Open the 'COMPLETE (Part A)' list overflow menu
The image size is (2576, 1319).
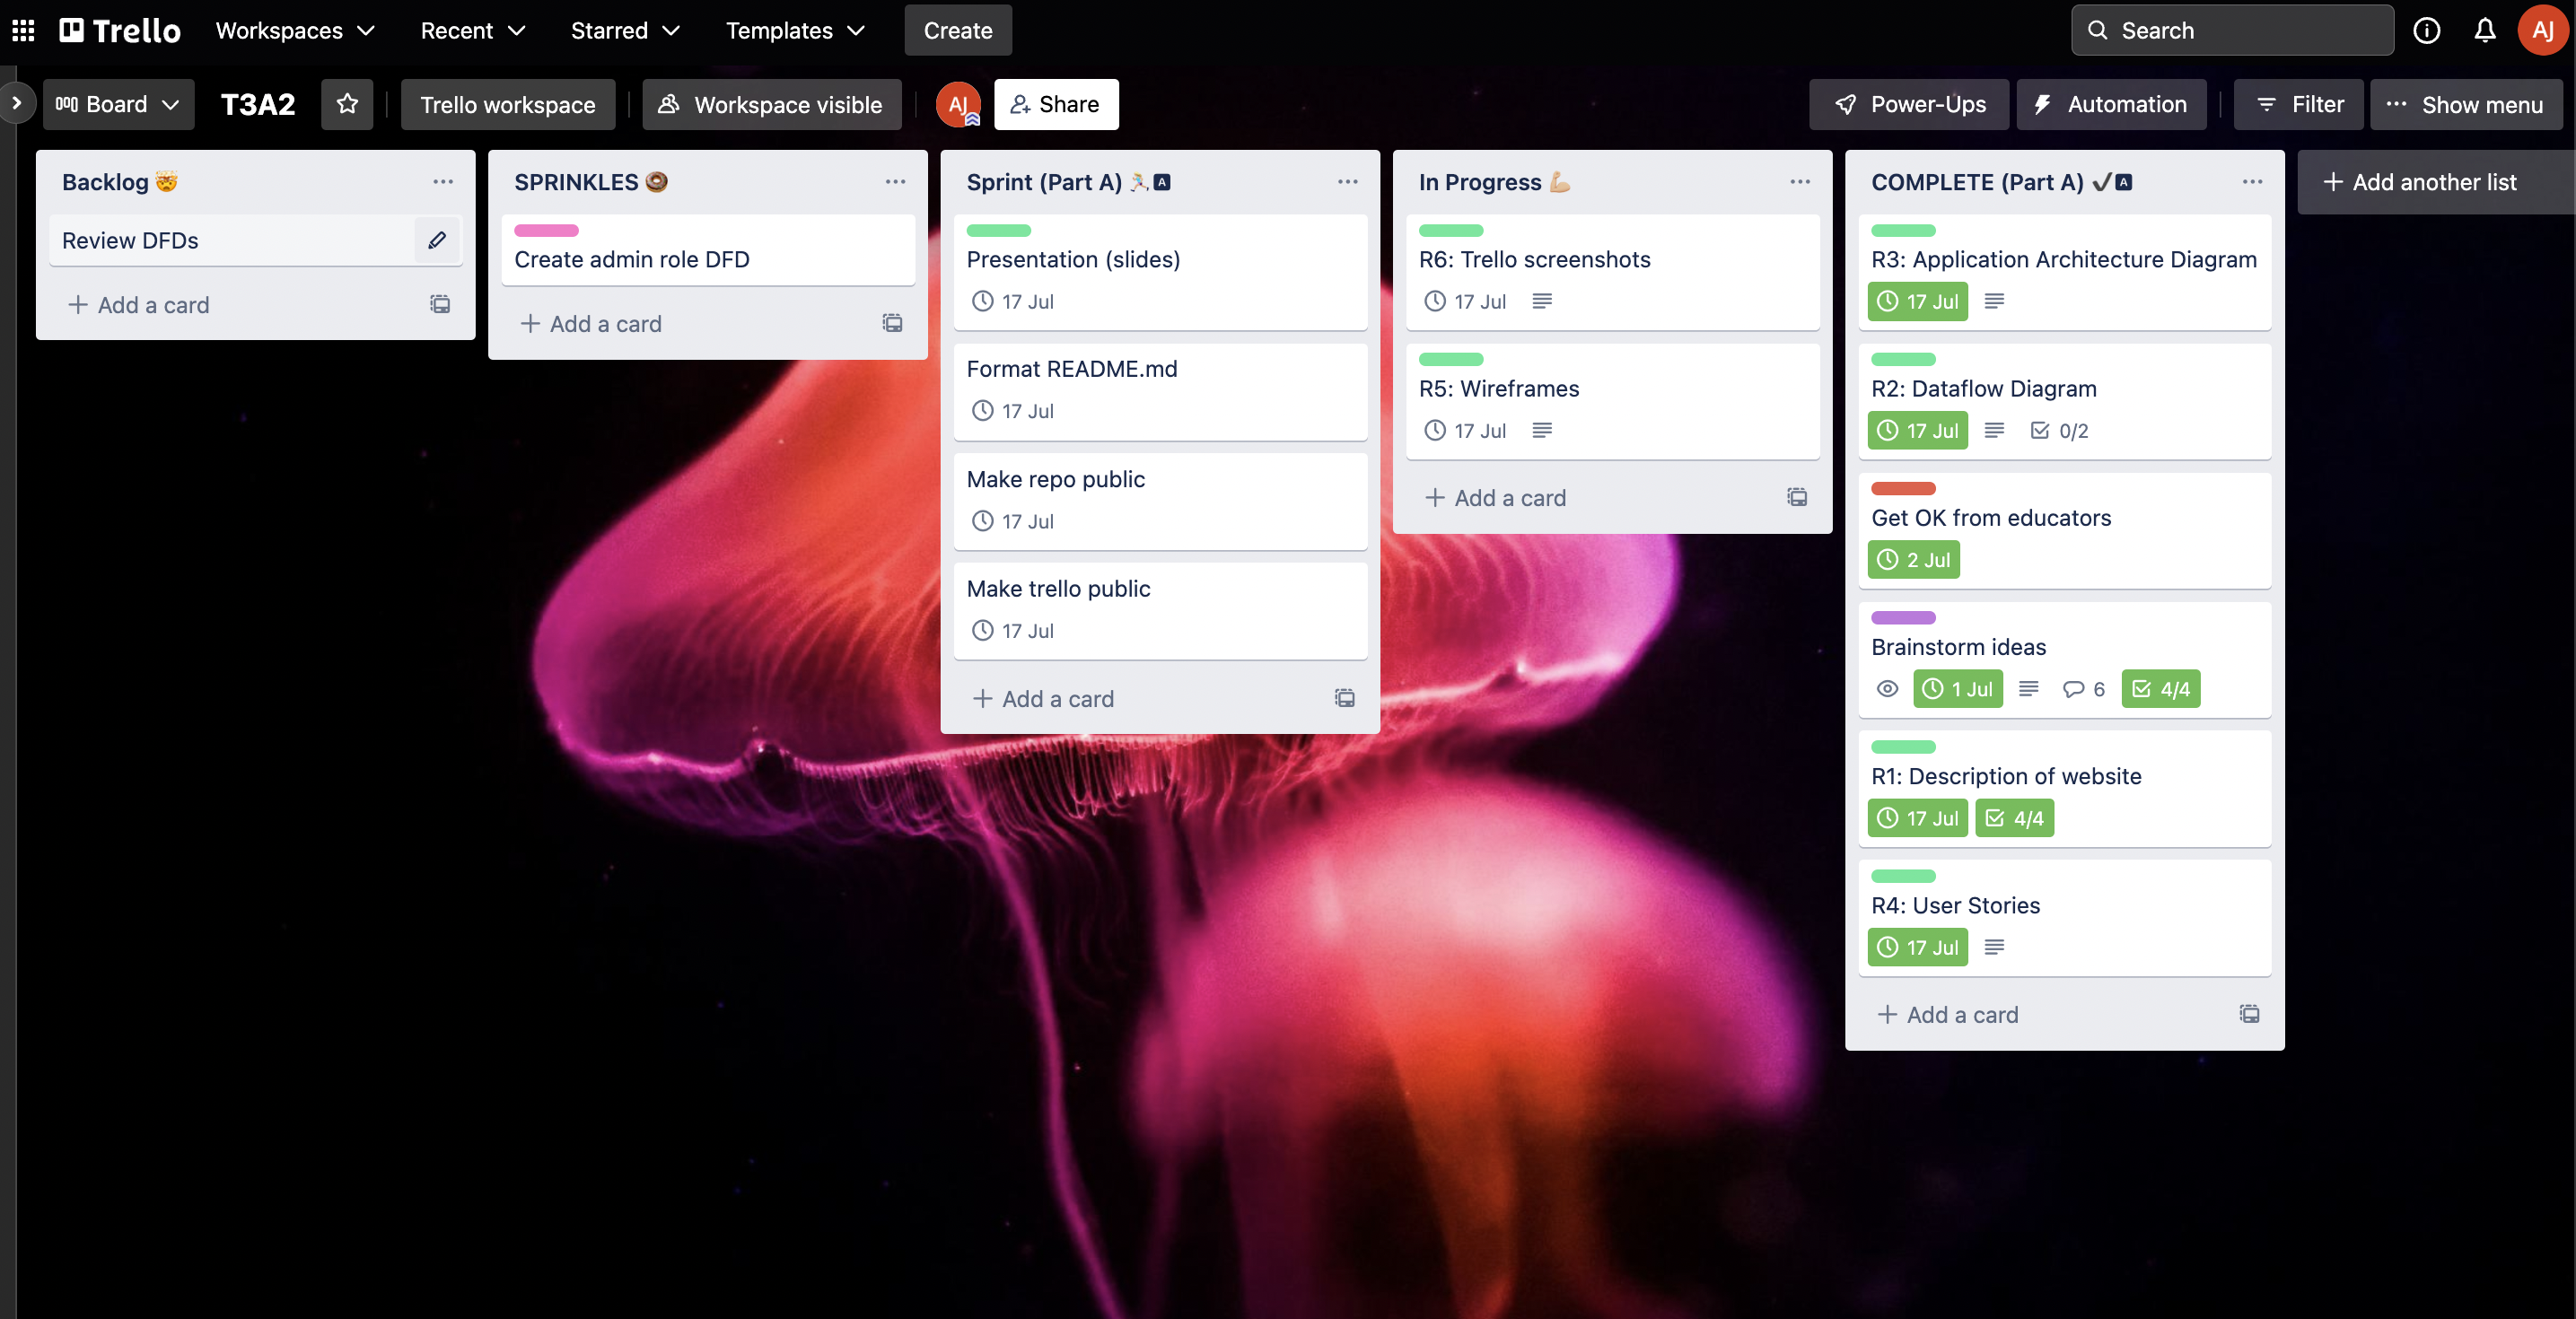click(2253, 180)
